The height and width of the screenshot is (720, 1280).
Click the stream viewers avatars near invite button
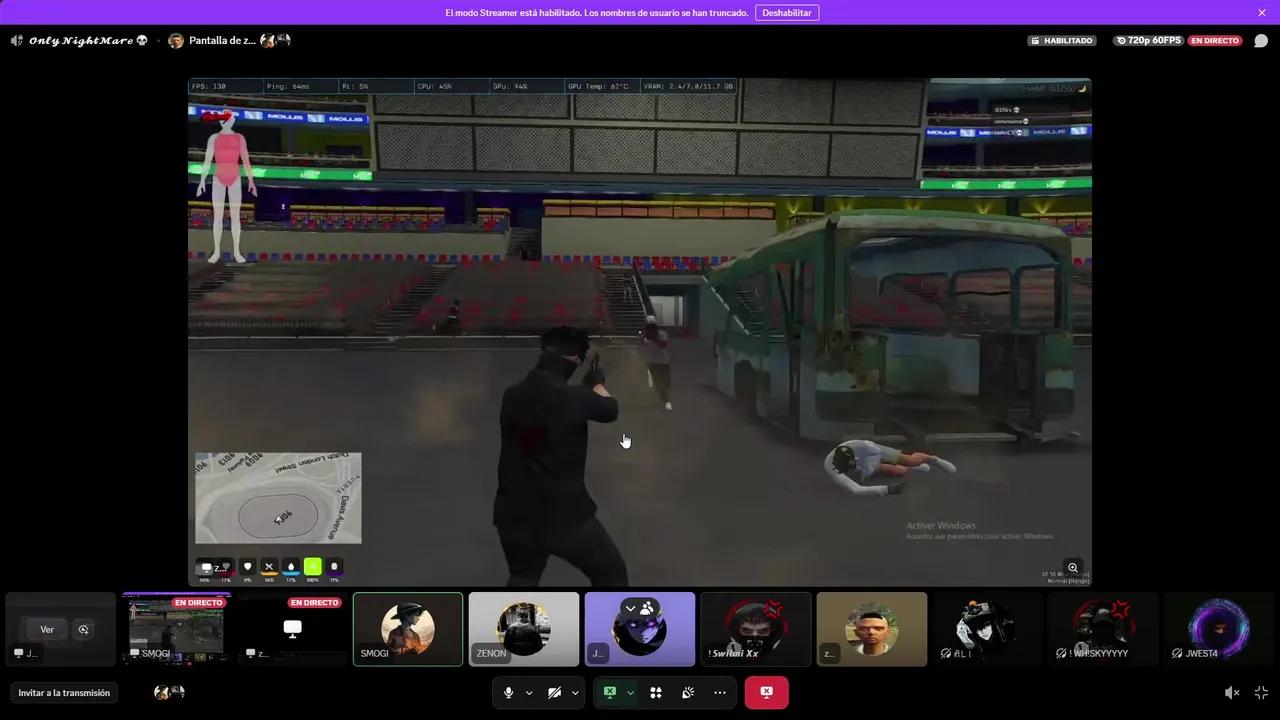pos(169,692)
